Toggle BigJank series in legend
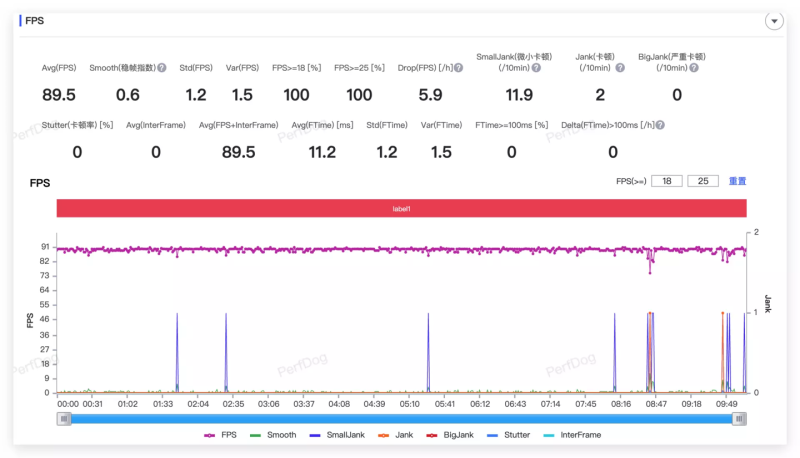 [x=451, y=435]
